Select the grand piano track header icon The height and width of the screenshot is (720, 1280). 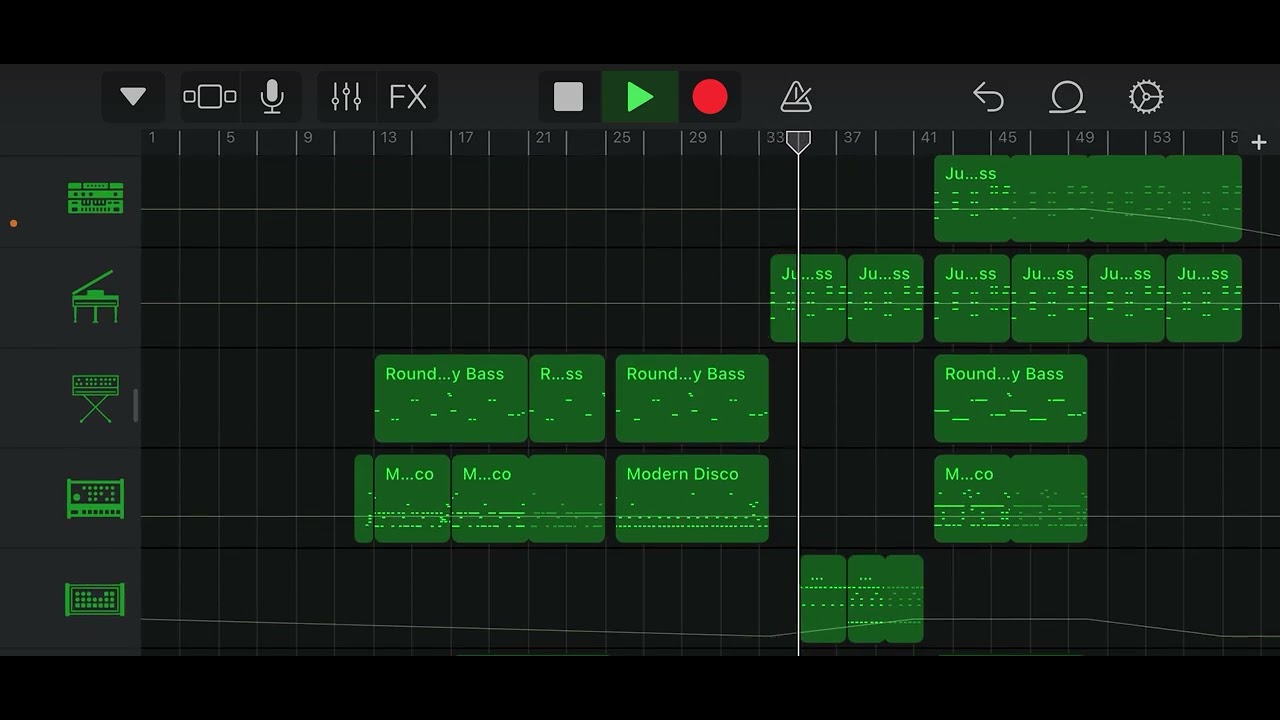(x=96, y=297)
